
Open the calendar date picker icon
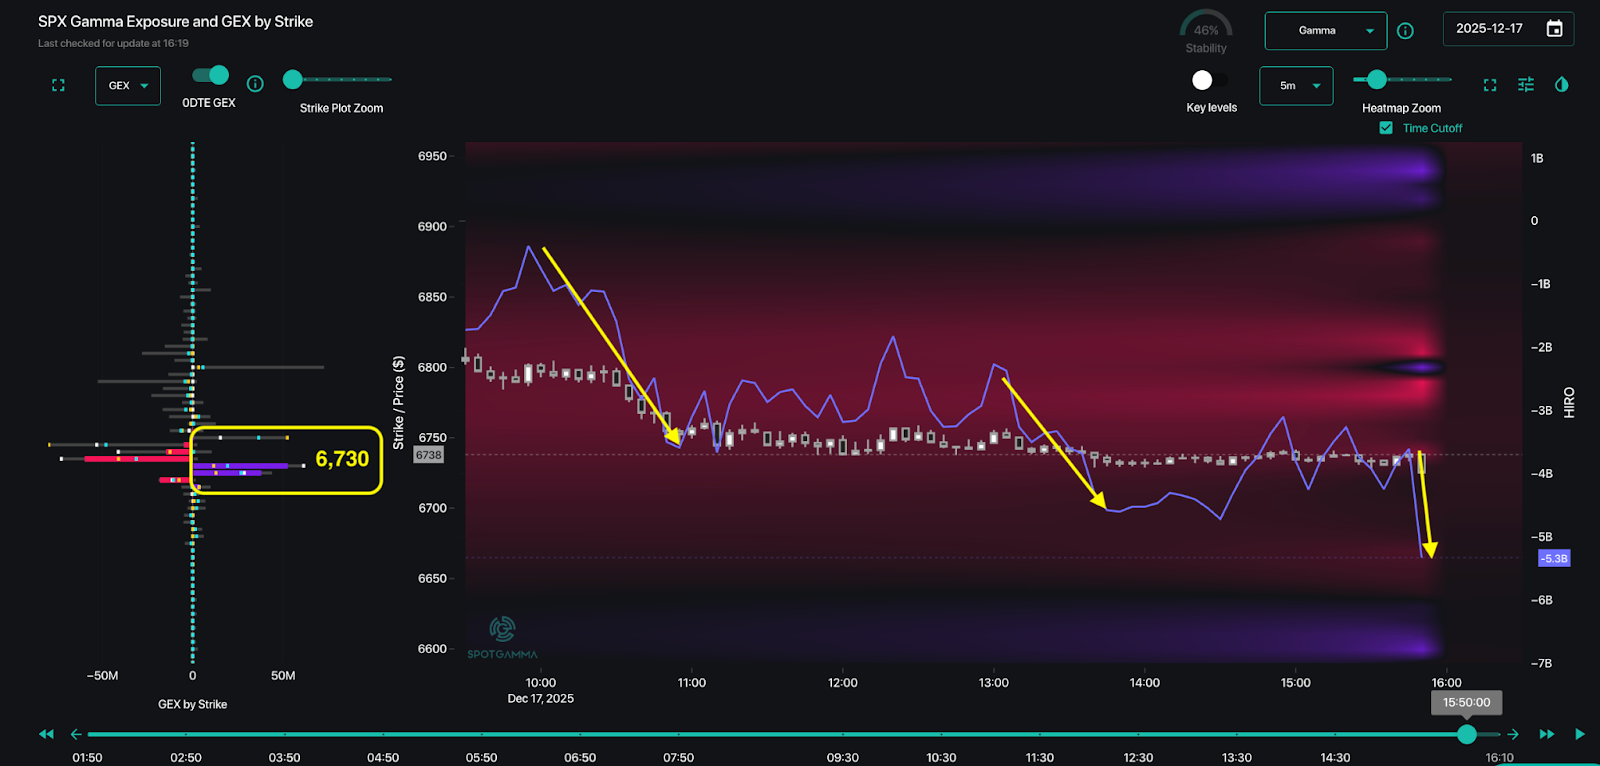1554,29
